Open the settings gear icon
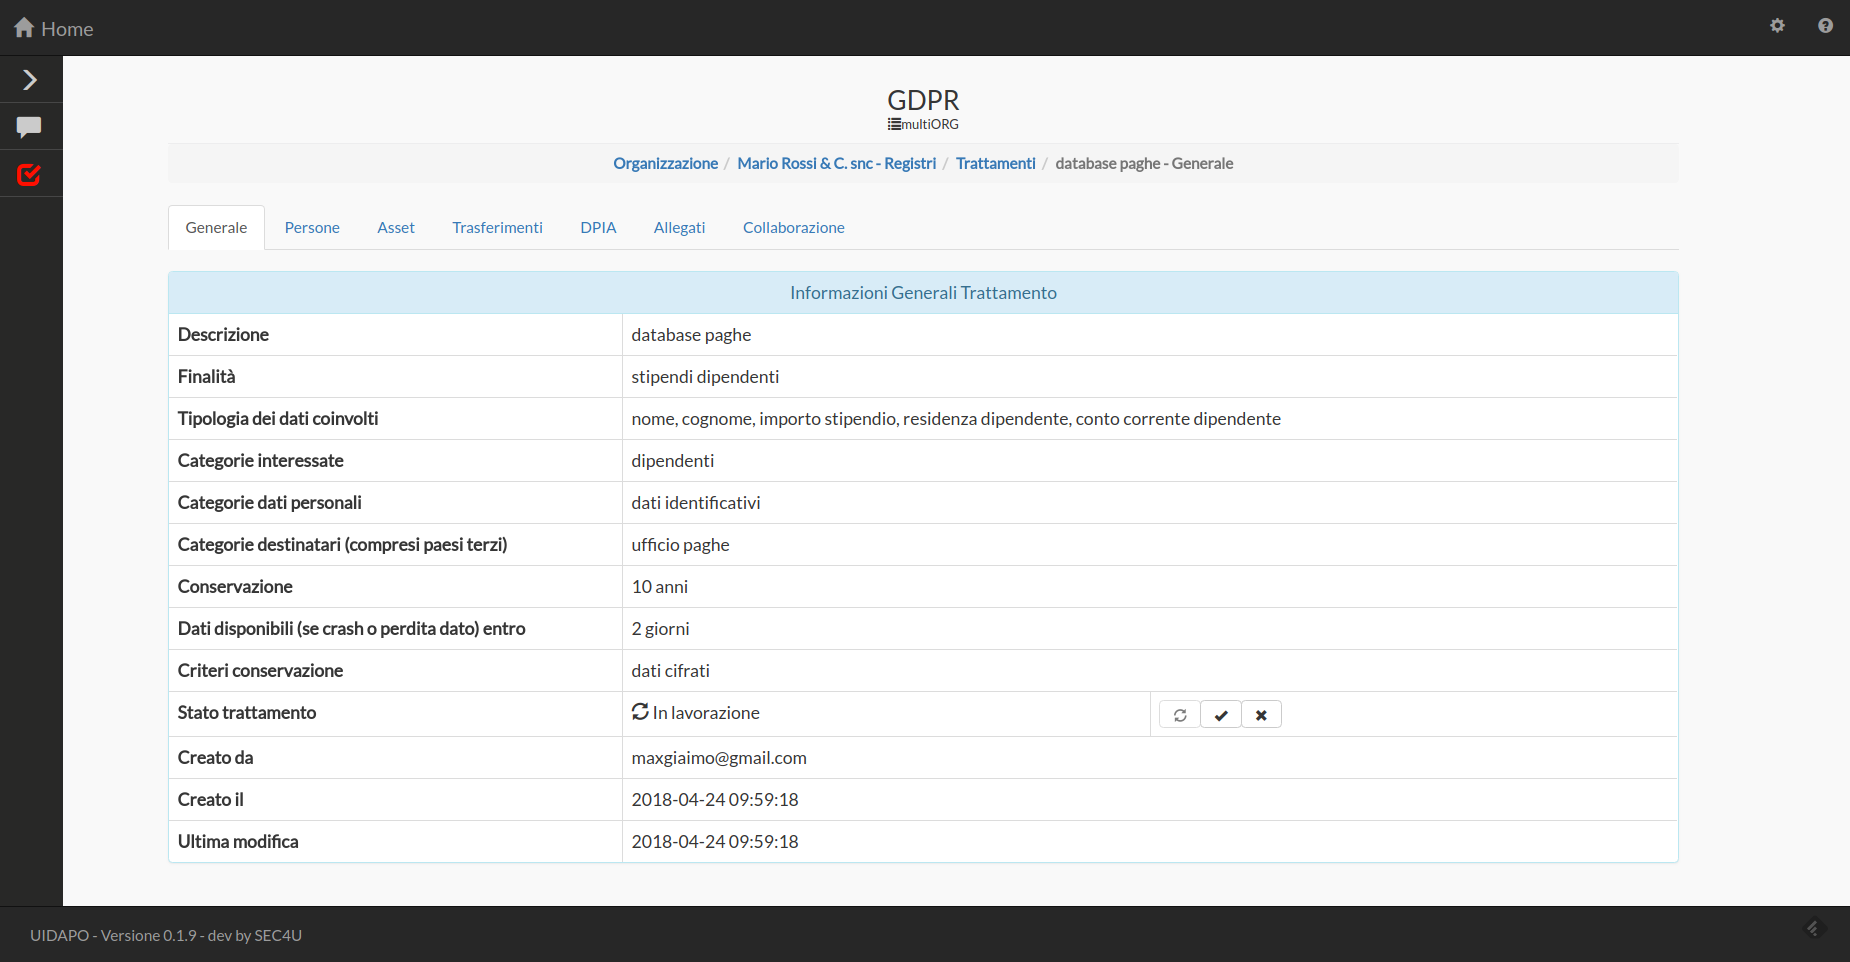The width and height of the screenshot is (1850, 962). tap(1777, 26)
